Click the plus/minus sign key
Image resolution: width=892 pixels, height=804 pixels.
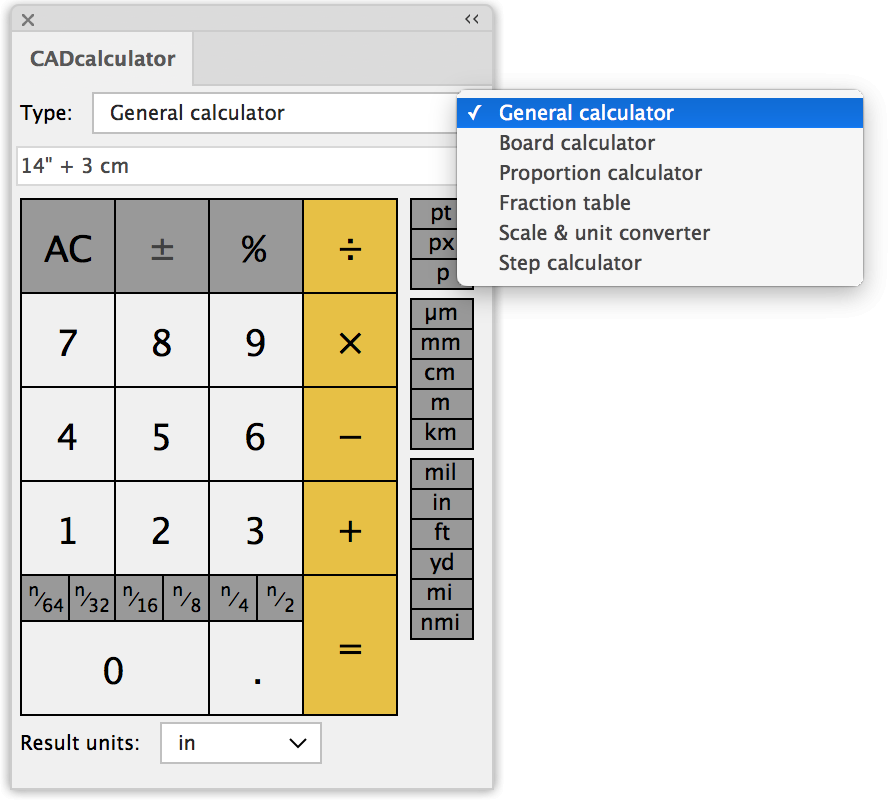pos(162,247)
